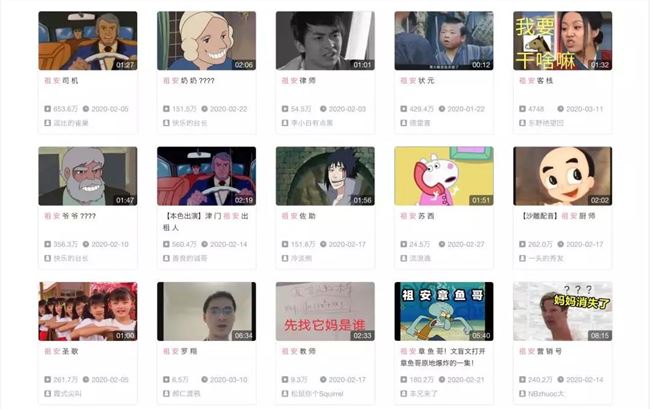Click the play count icon under 祖安状元
Screen dimensions: 650x409
coord(403,109)
